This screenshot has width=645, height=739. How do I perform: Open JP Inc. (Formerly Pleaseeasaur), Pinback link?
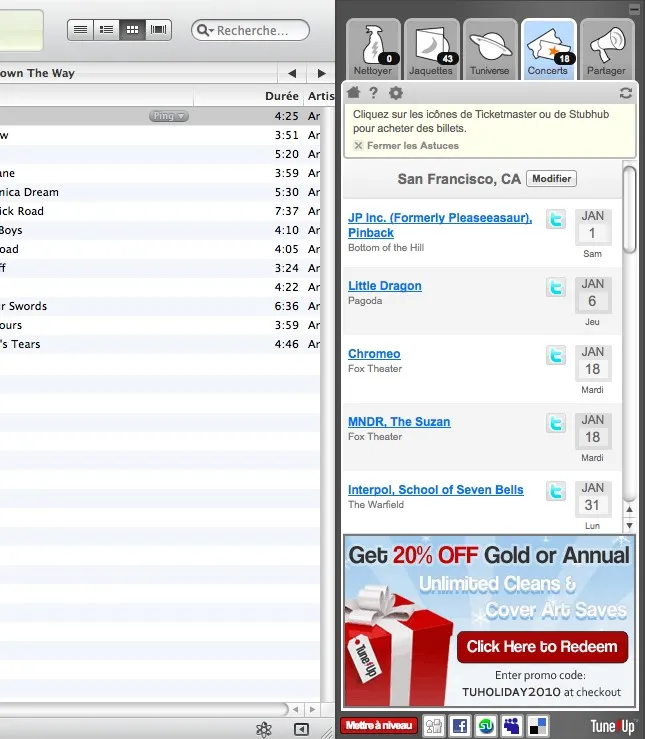(x=440, y=225)
